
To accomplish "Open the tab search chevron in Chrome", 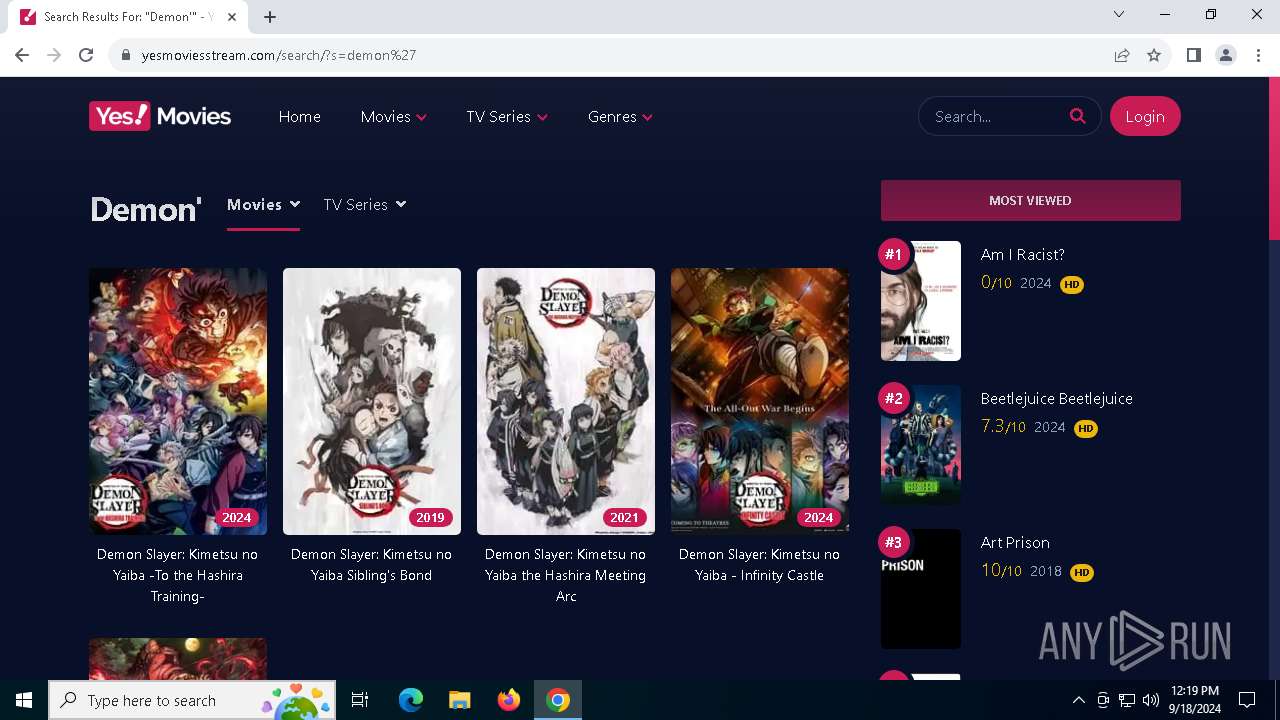I will click(x=1119, y=14).
